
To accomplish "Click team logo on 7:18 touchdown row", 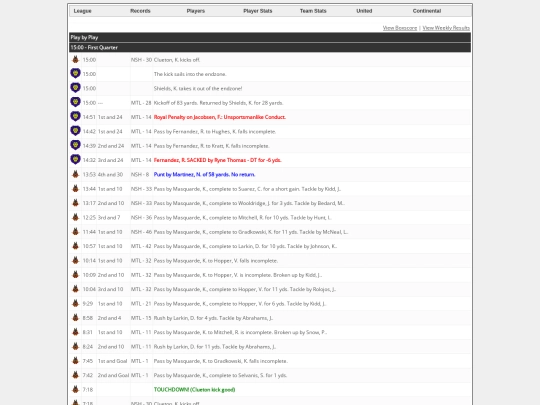I will [x=75, y=390].
